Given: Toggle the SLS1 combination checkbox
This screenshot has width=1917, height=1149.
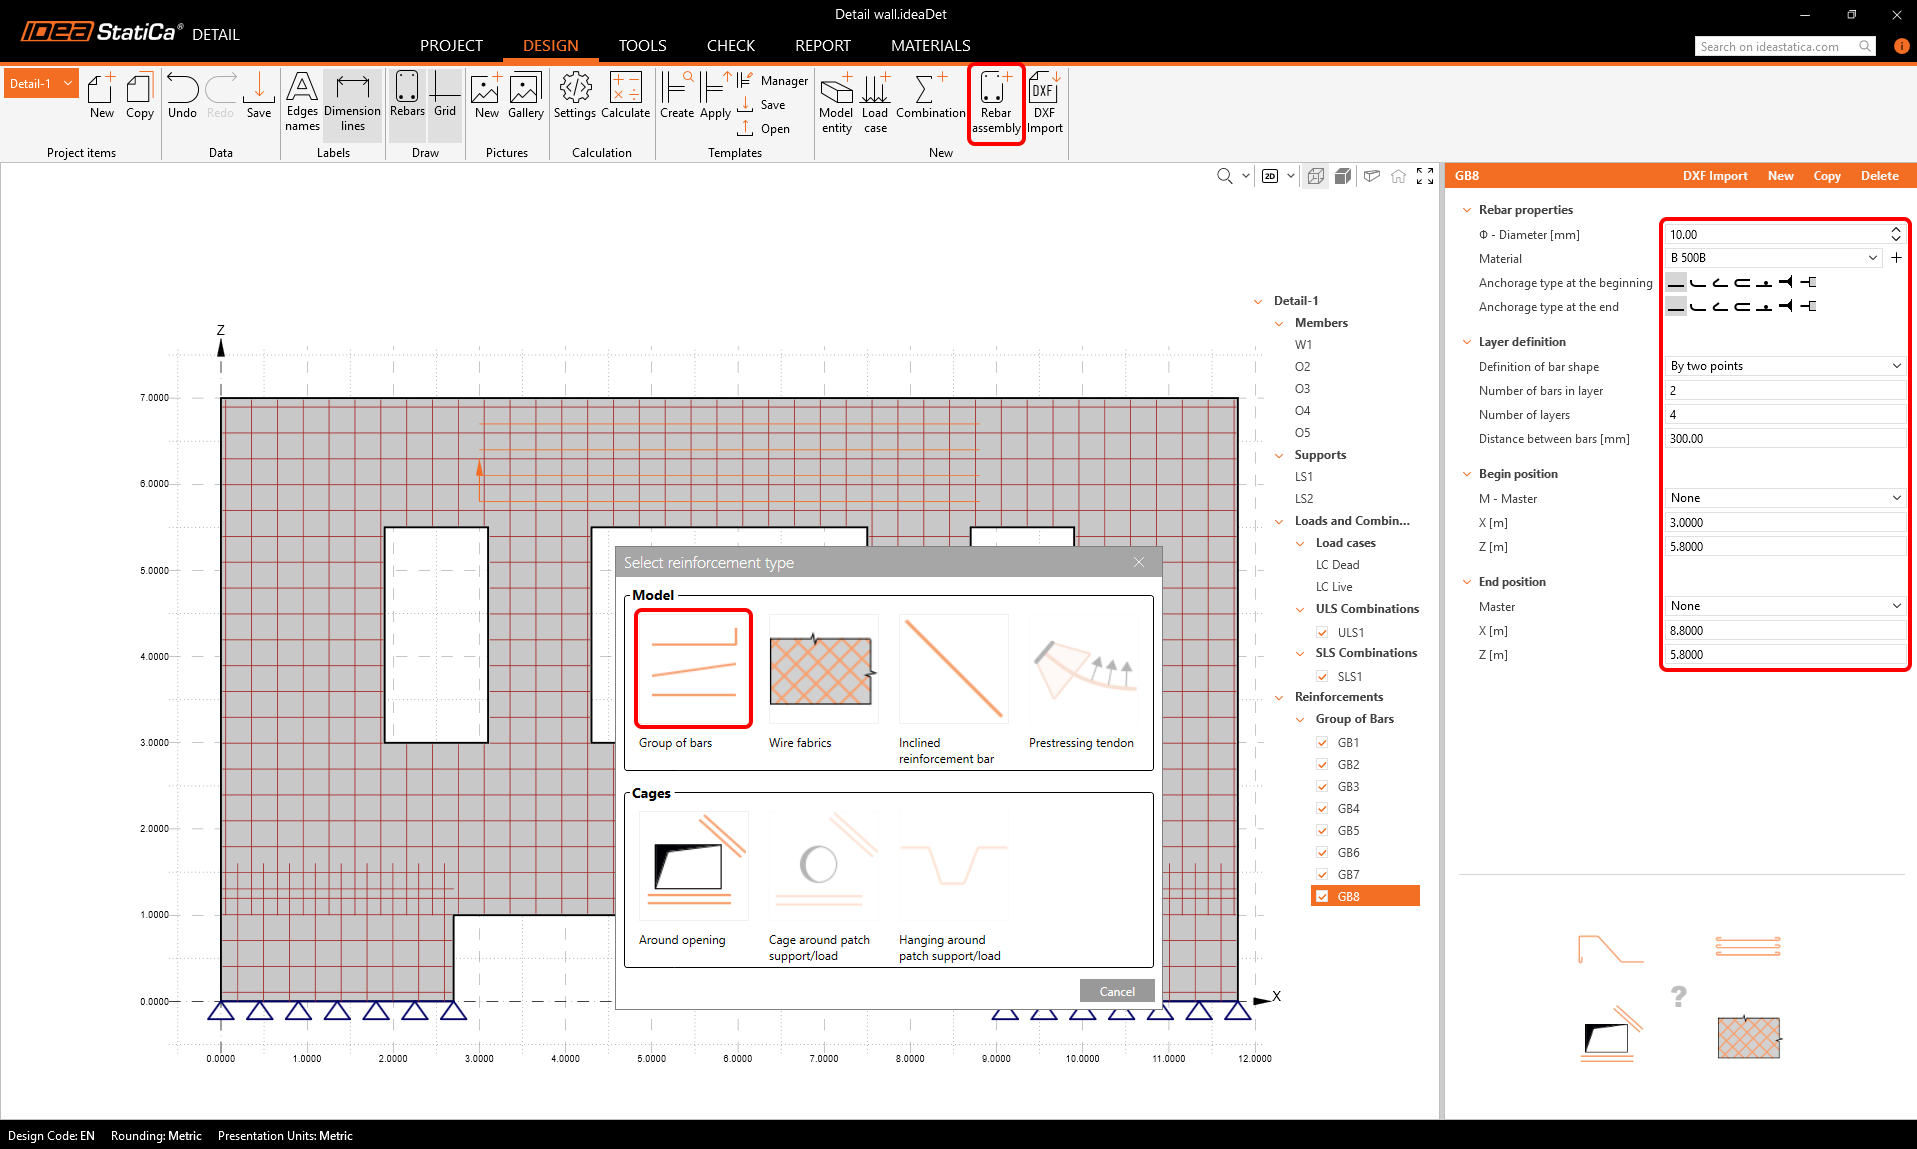Looking at the screenshot, I should pos(1322,677).
